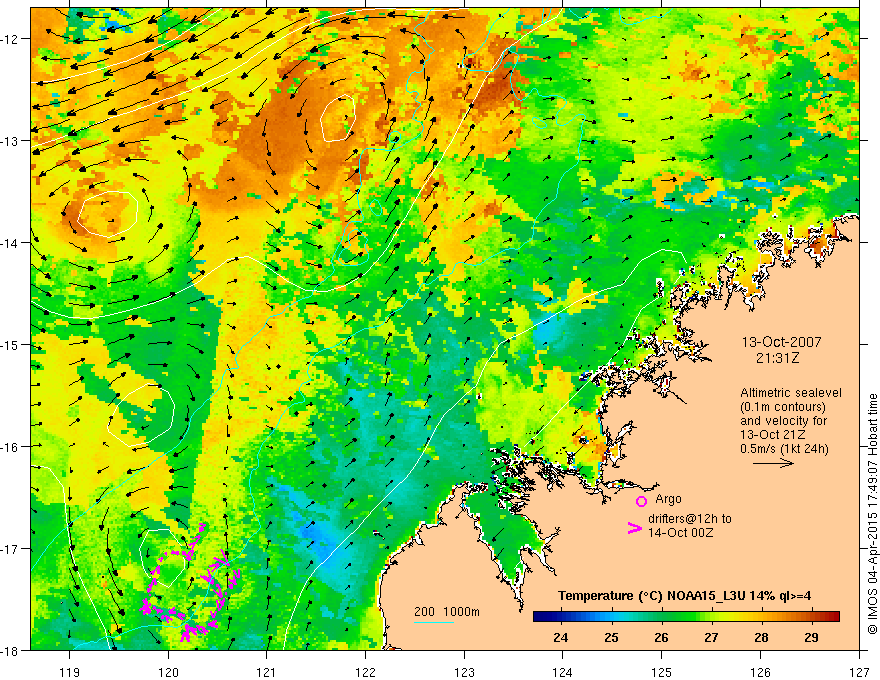Click the 'drifters@12h to' legend label
Image resolution: width=880 pixels, height=680 pixels.
click(690, 519)
